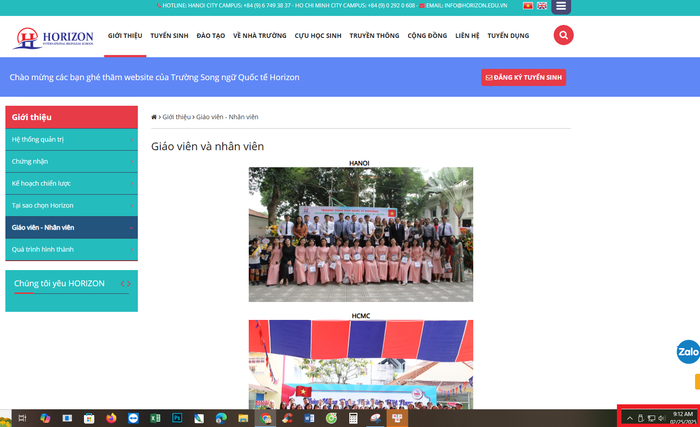Switch language with the UK flag icon
The width and height of the screenshot is (700, 427).
click(x=541, y=6)
